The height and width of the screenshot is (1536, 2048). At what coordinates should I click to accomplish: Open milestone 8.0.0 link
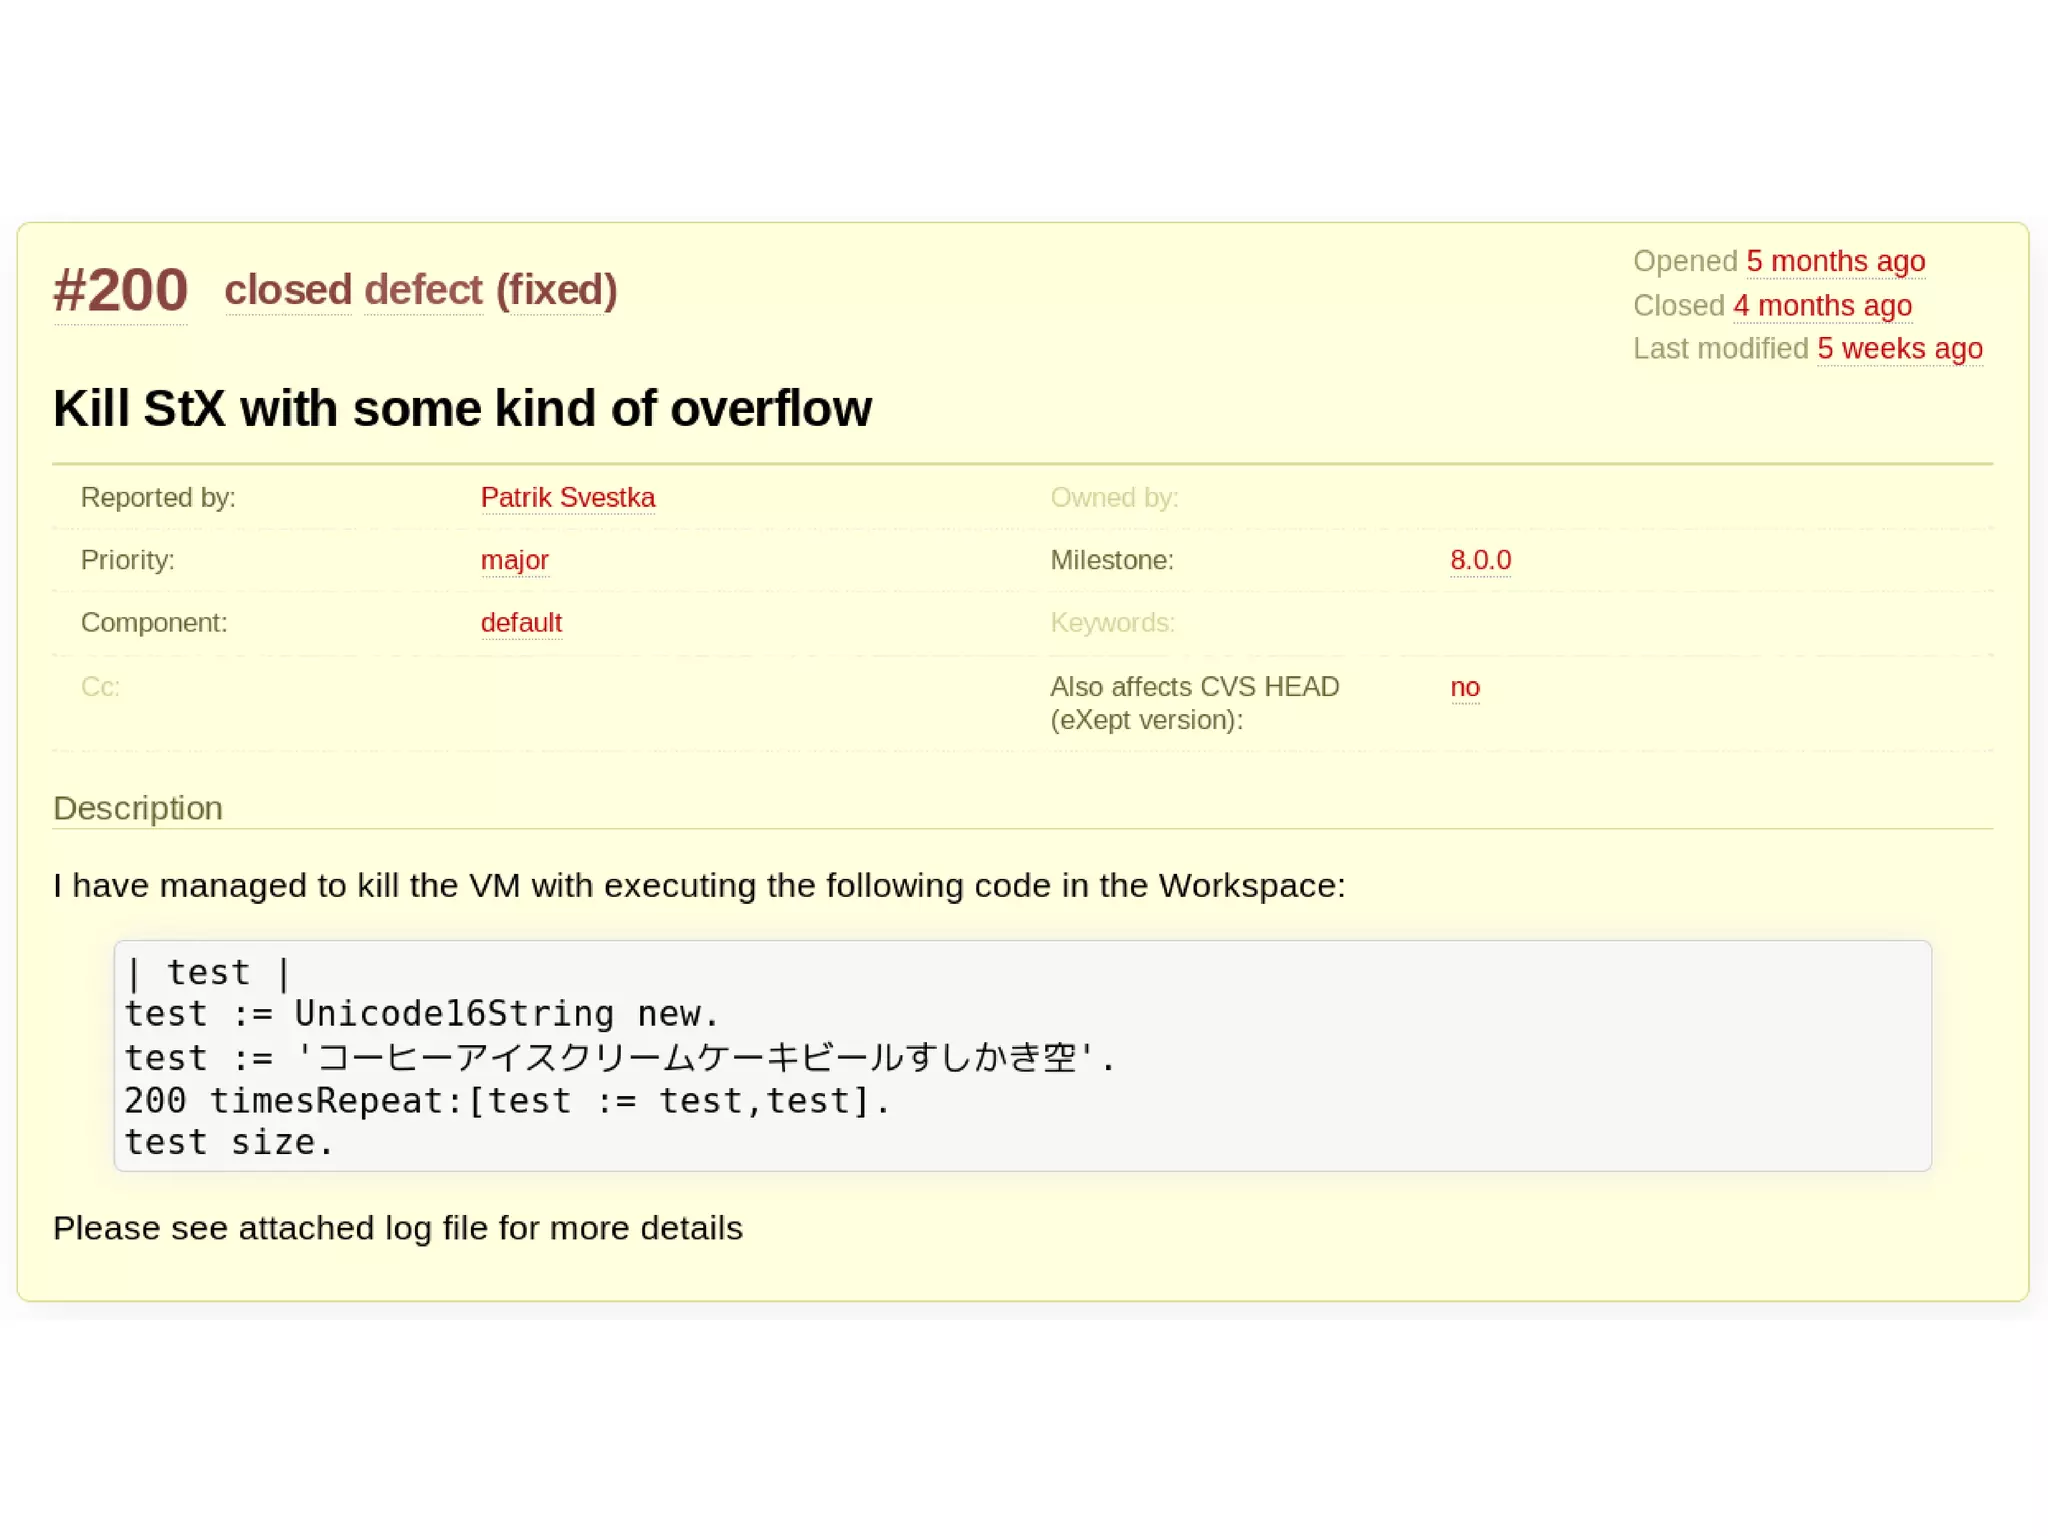click(1480, 560)
